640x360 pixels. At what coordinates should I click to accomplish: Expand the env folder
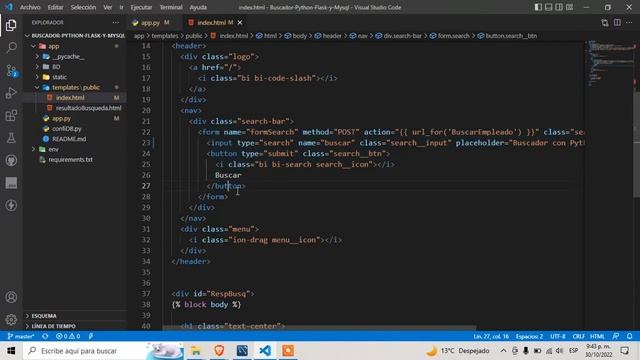pos(53,149)
